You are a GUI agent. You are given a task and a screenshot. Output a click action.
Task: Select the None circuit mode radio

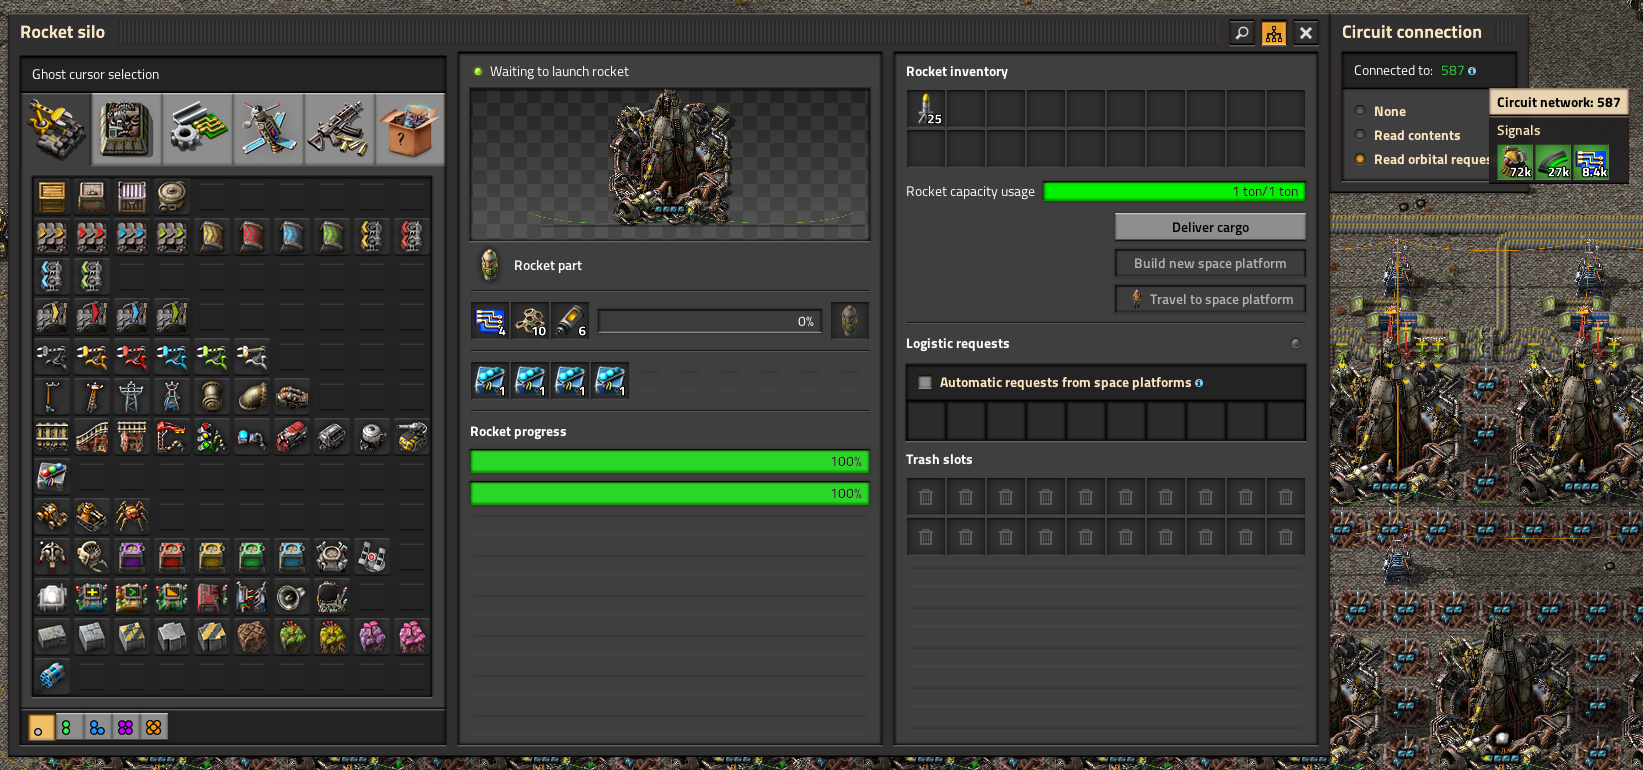point(1360,111)
